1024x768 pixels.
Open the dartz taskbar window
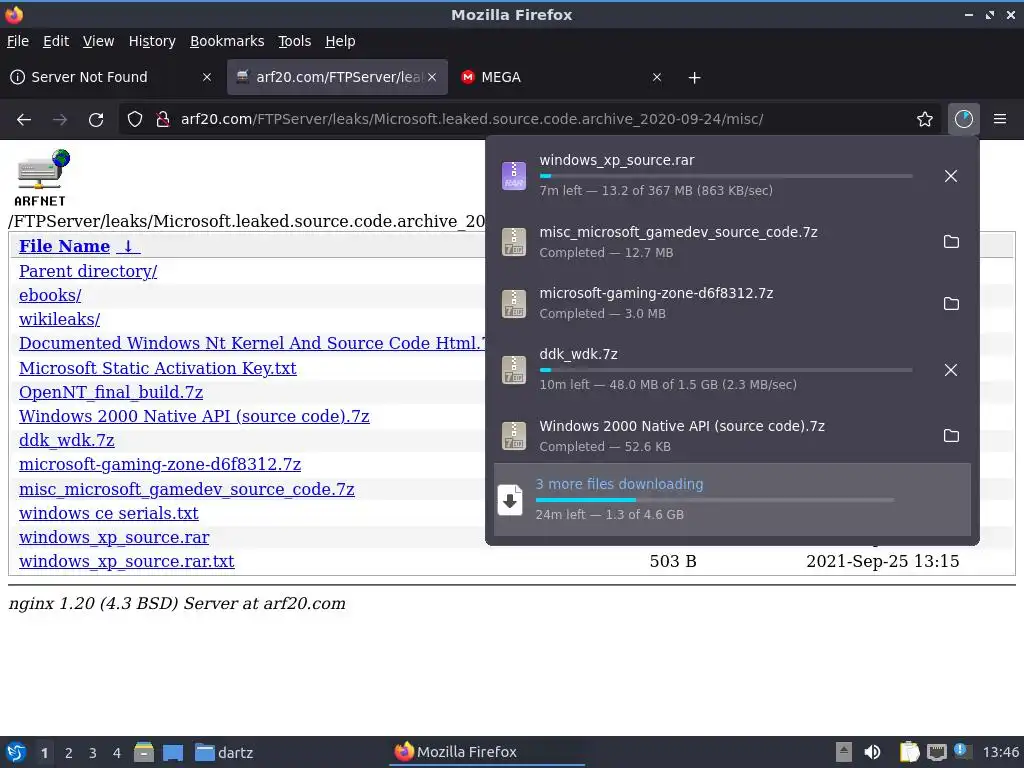tap(224, 752)
